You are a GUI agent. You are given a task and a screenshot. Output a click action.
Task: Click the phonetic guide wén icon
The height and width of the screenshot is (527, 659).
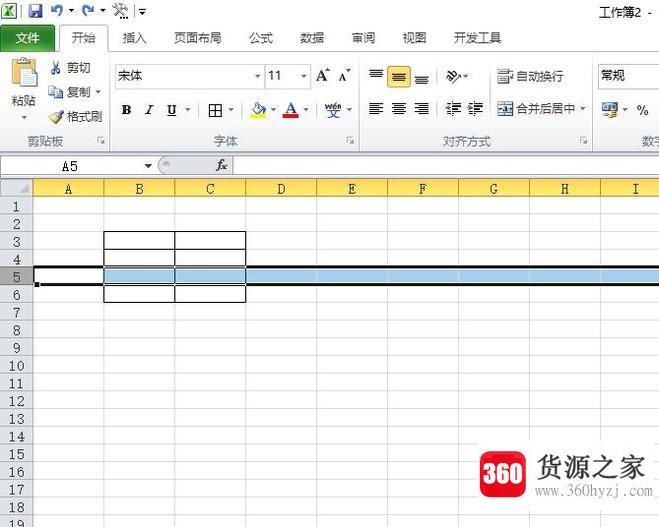pos(333,110)
